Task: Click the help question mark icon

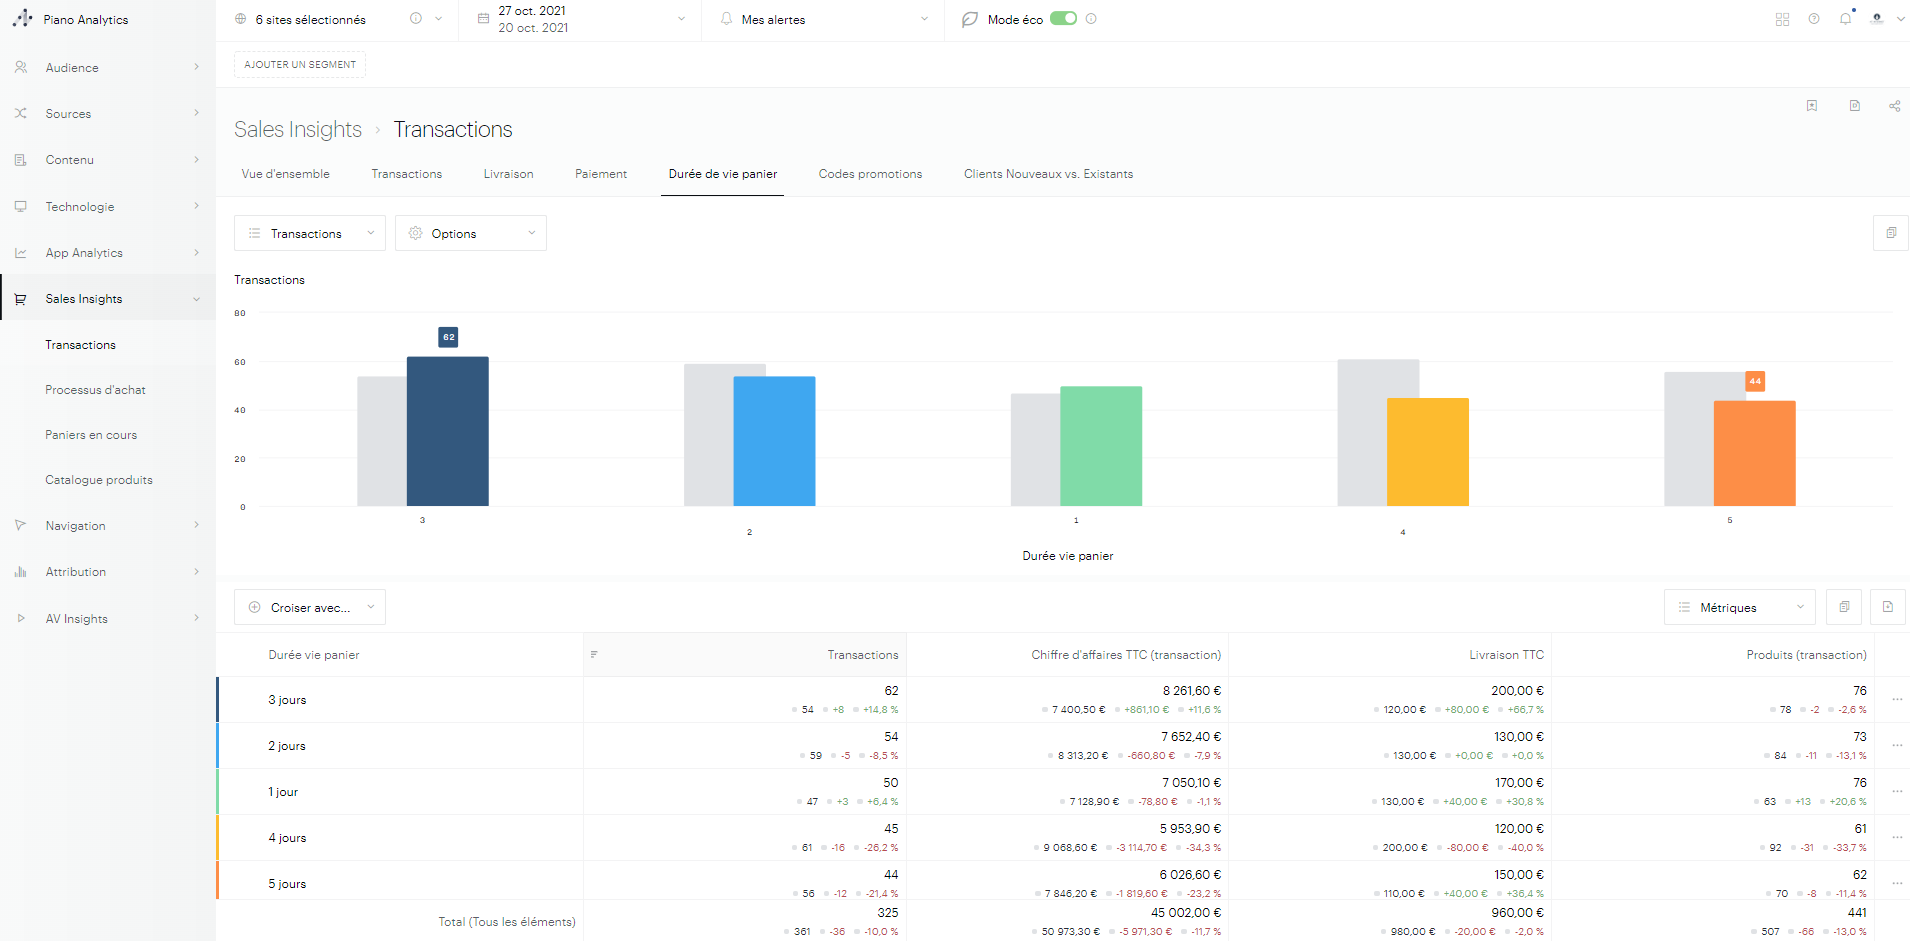Action: point(1814,19)
